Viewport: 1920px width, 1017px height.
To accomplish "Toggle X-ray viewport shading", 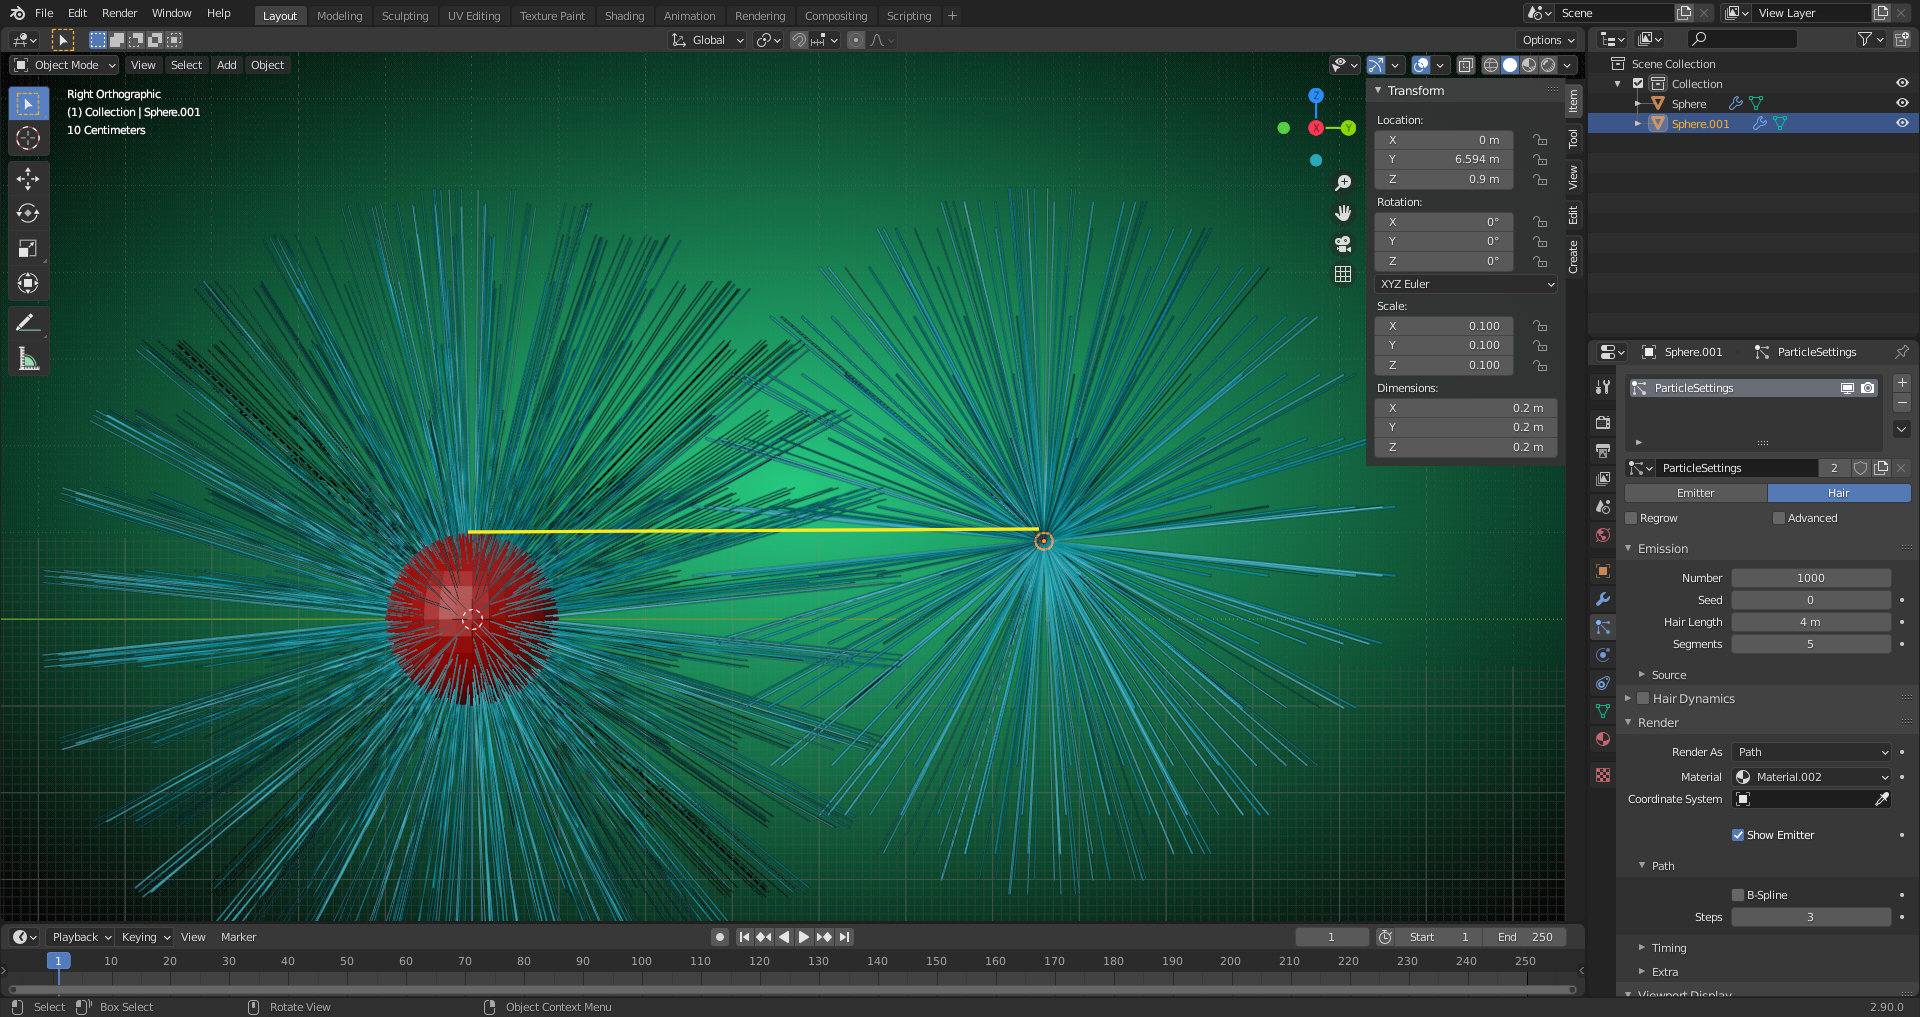I will pos(1466,65).
